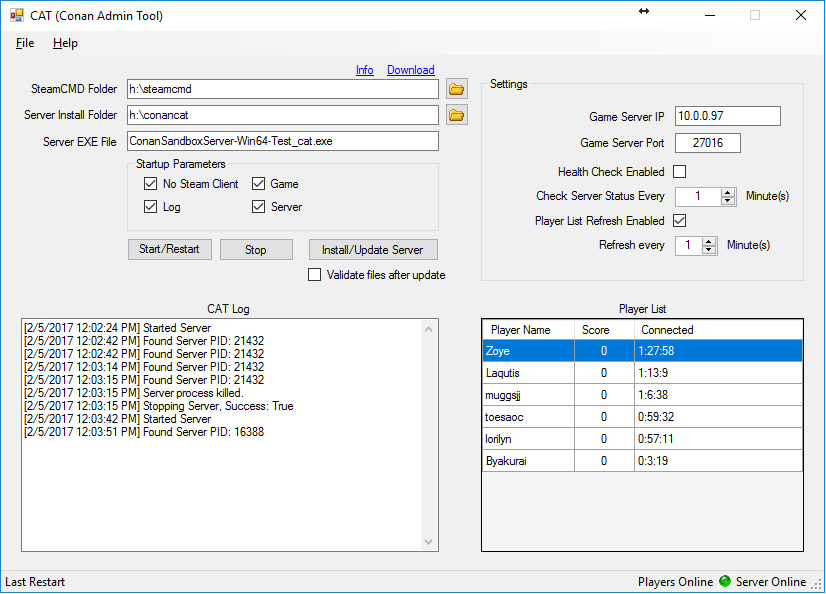Screen dimensions: 826x594
Task: Open the File menu
Action: [25, 43]
